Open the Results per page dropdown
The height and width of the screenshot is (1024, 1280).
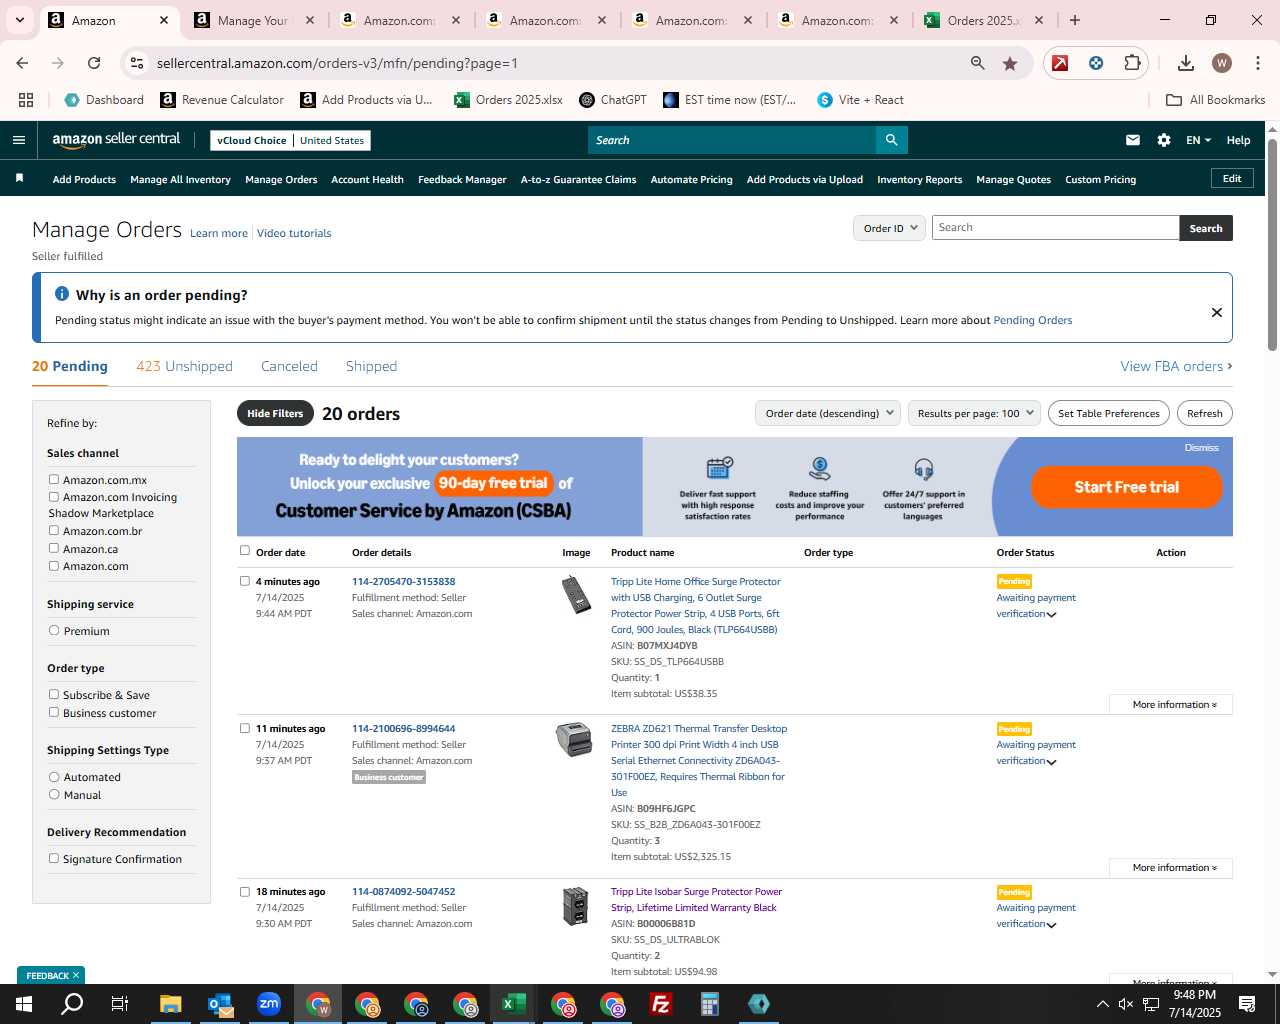(975, 413)
